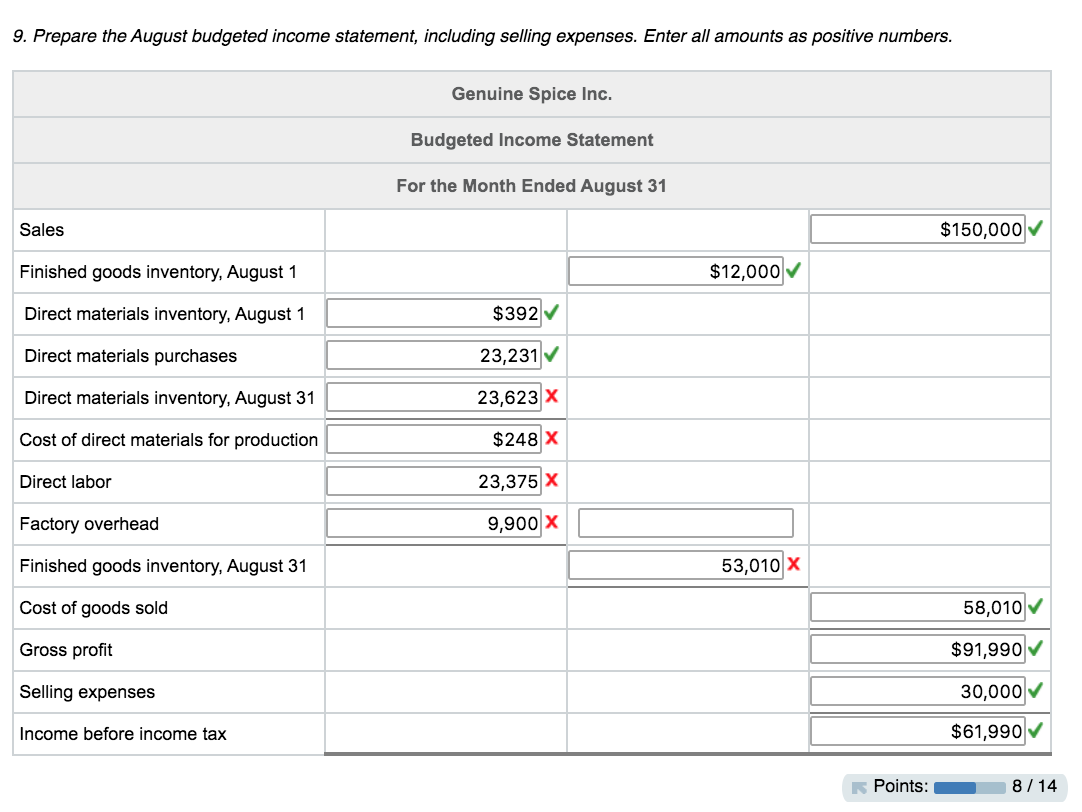Click the green checkmark next to Sales
This screenshot has width=1082, height=812.
point(1035,228)
